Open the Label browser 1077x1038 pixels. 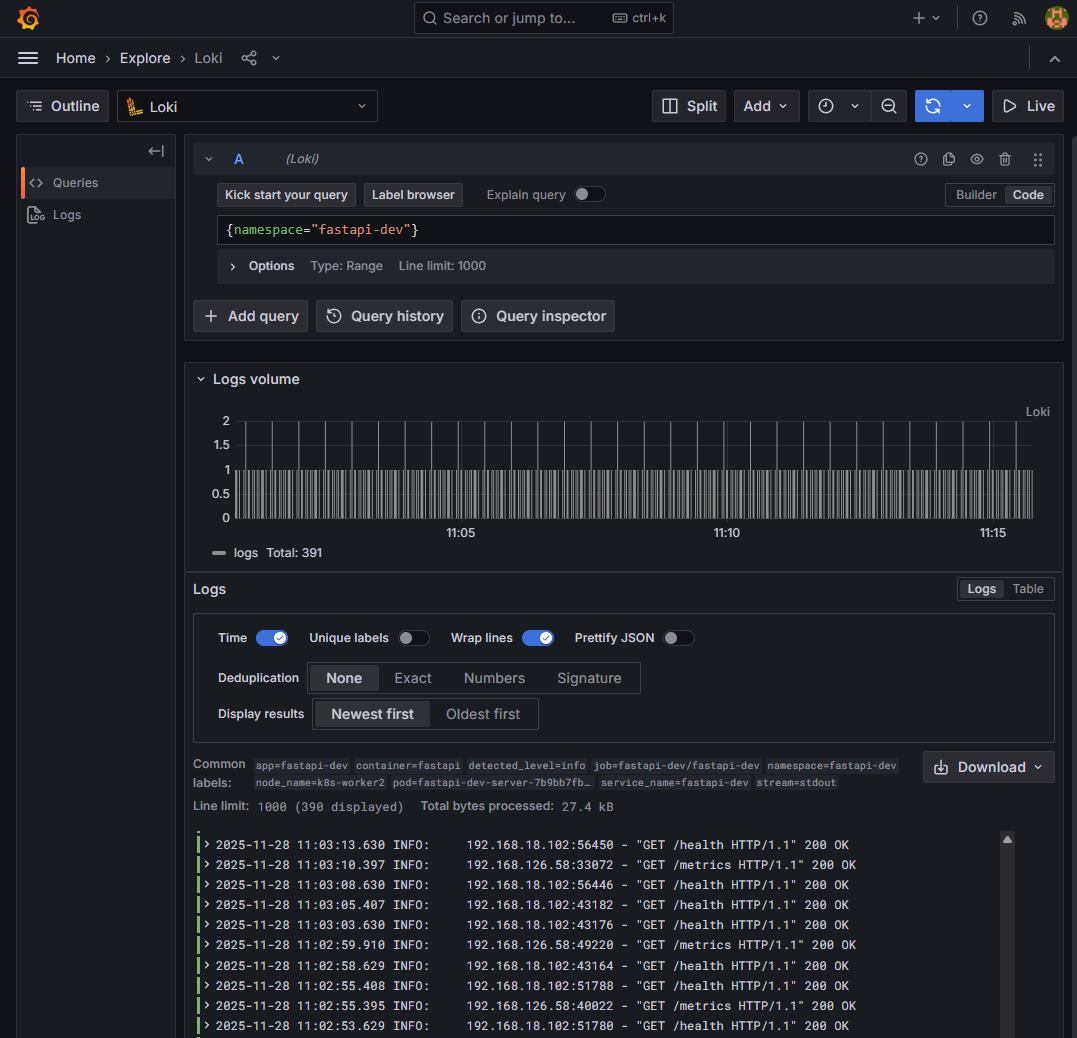413,194
